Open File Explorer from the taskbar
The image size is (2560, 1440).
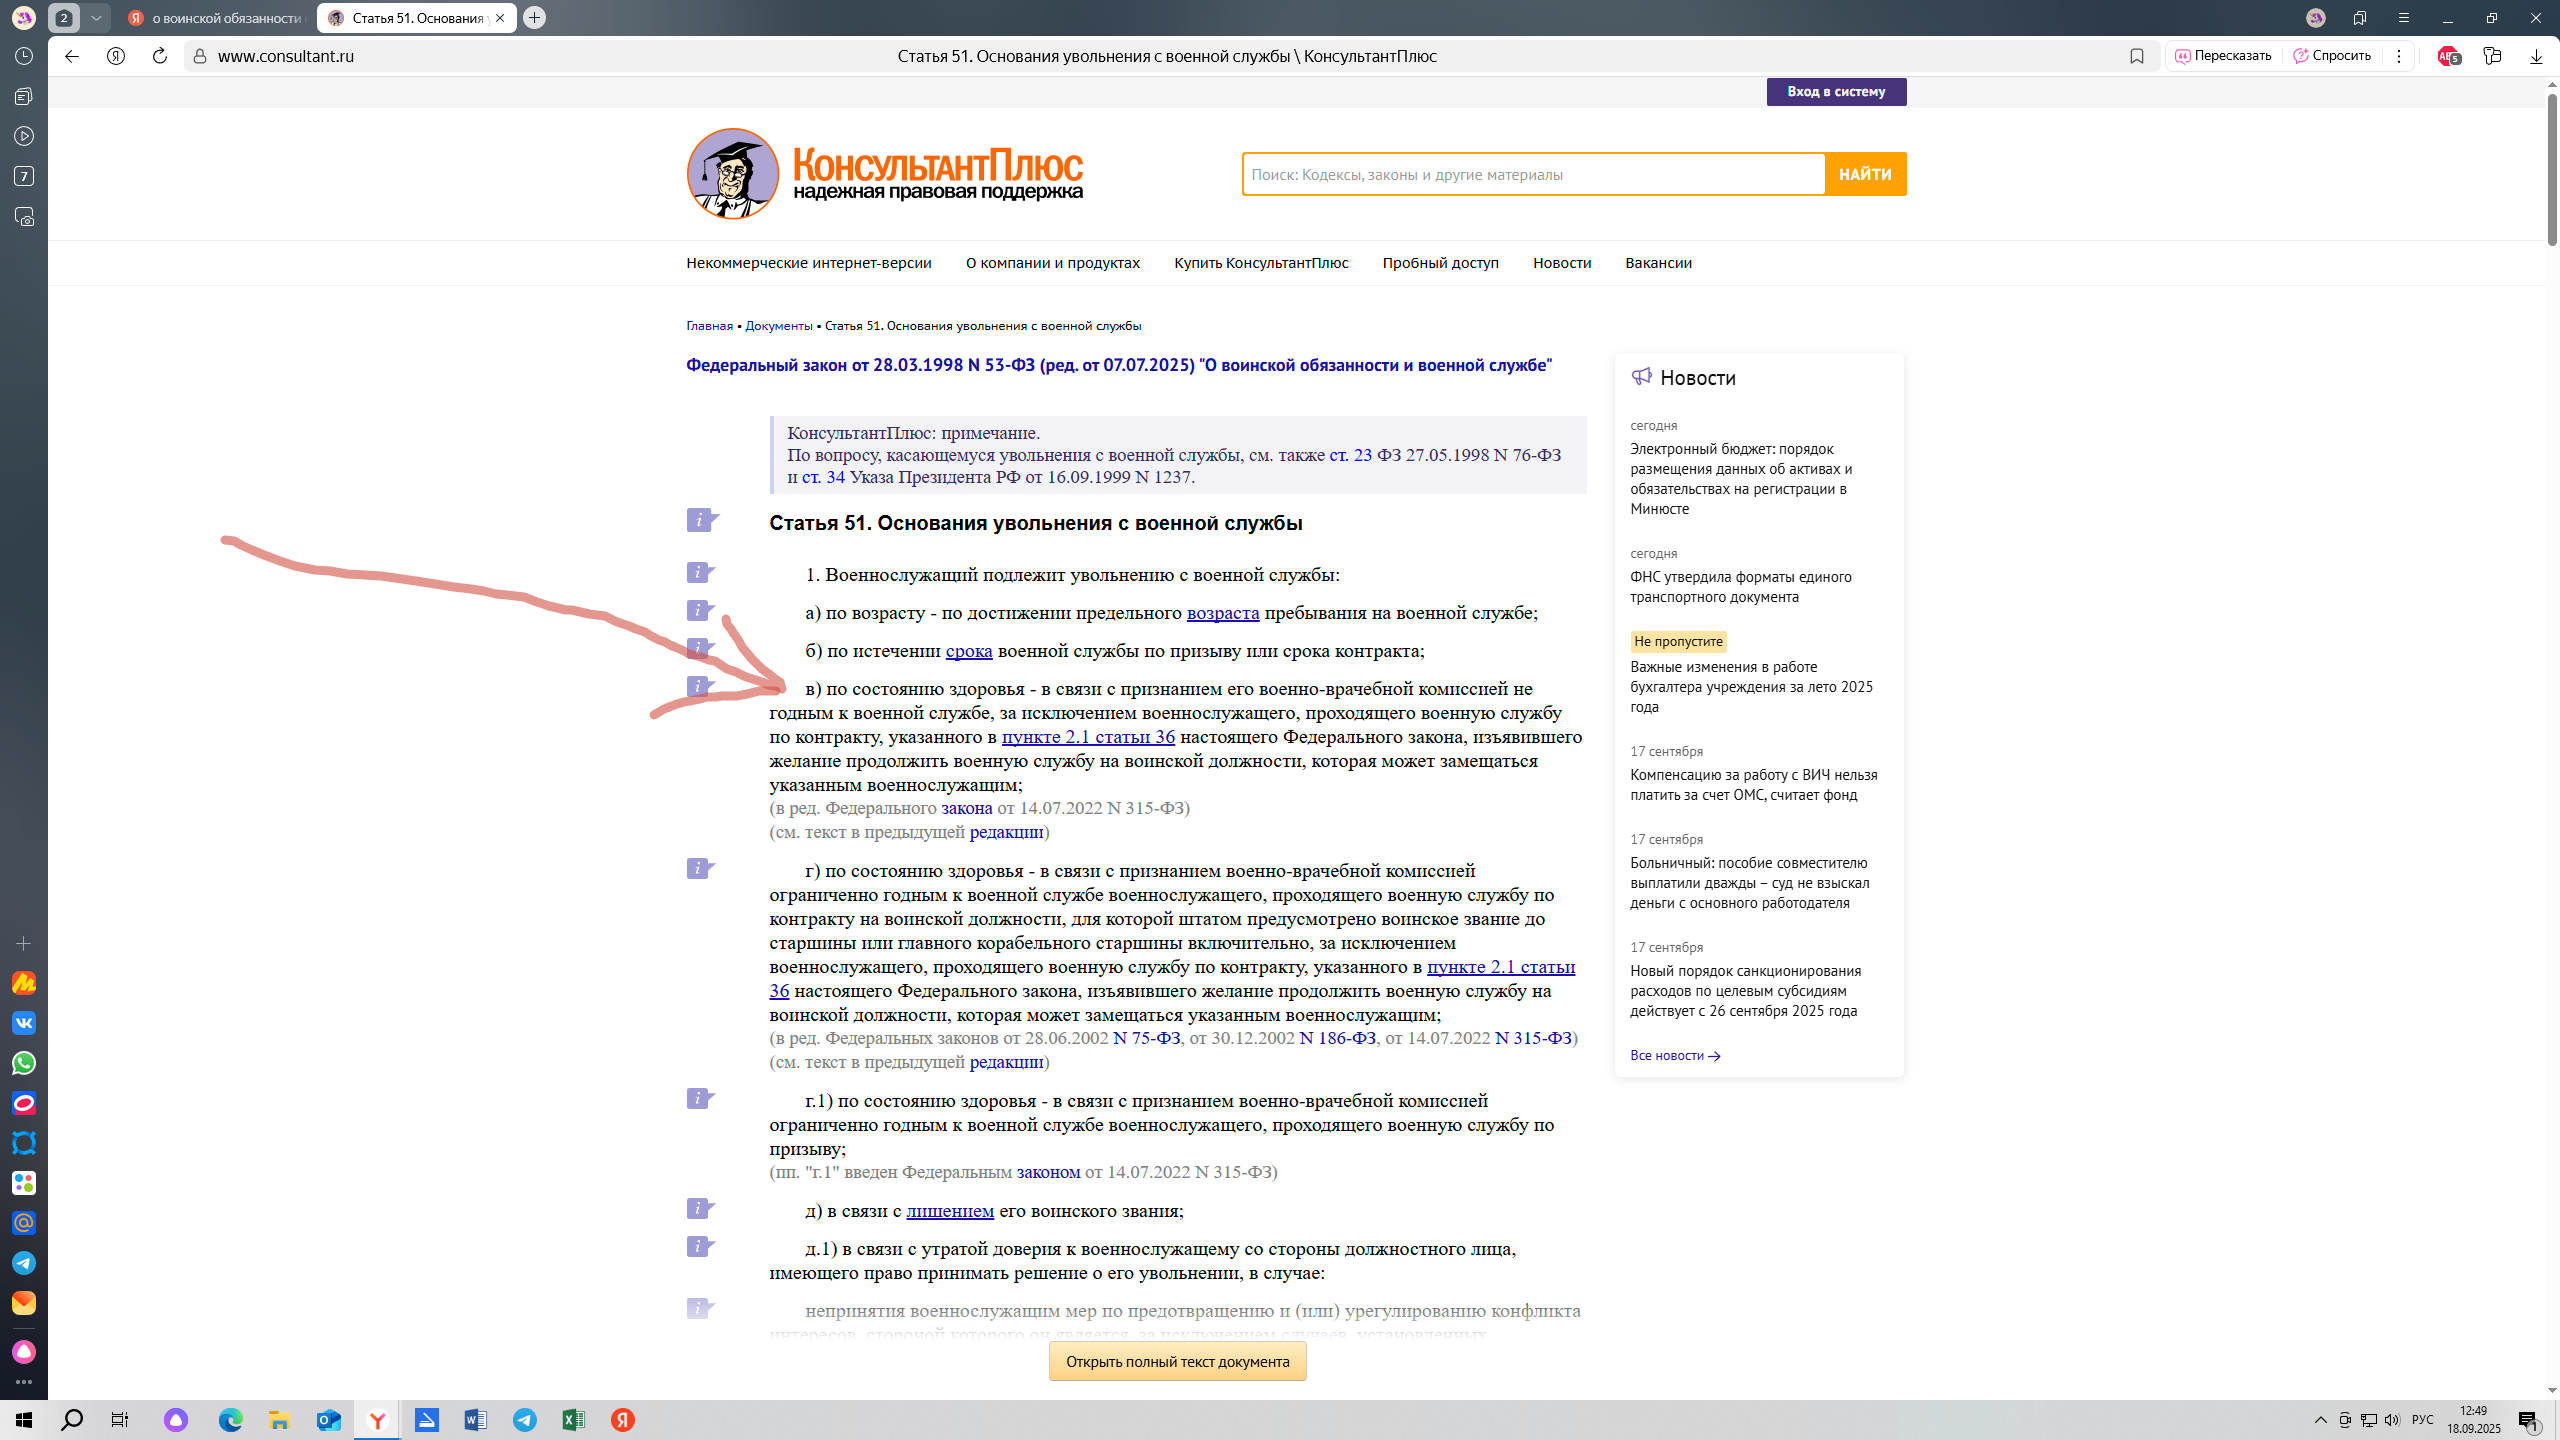point(279,1420)
